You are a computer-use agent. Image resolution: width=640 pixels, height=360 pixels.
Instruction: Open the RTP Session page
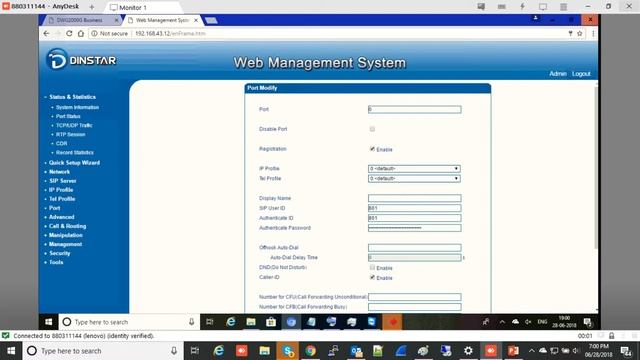coord(71,134)
